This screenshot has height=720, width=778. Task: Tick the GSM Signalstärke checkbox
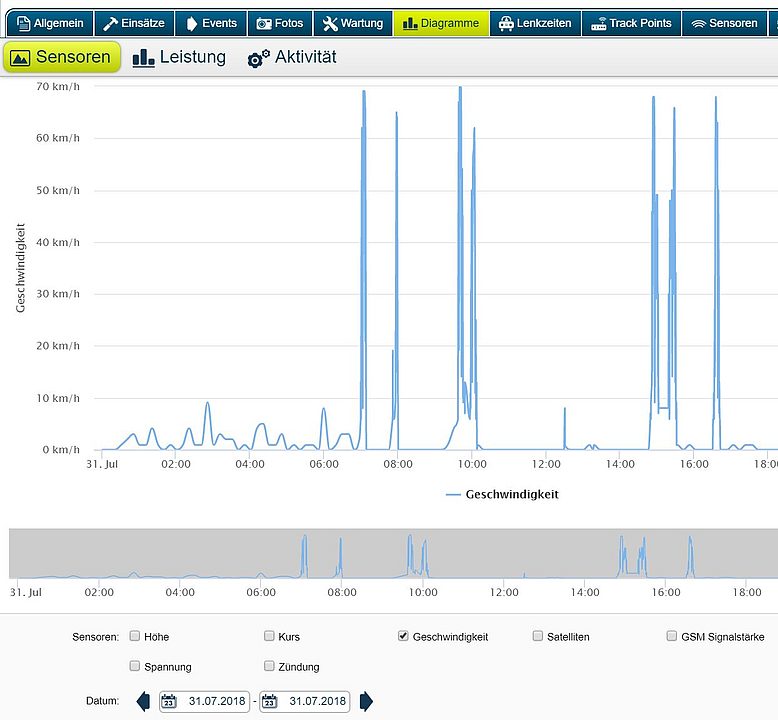click(672, 636)
